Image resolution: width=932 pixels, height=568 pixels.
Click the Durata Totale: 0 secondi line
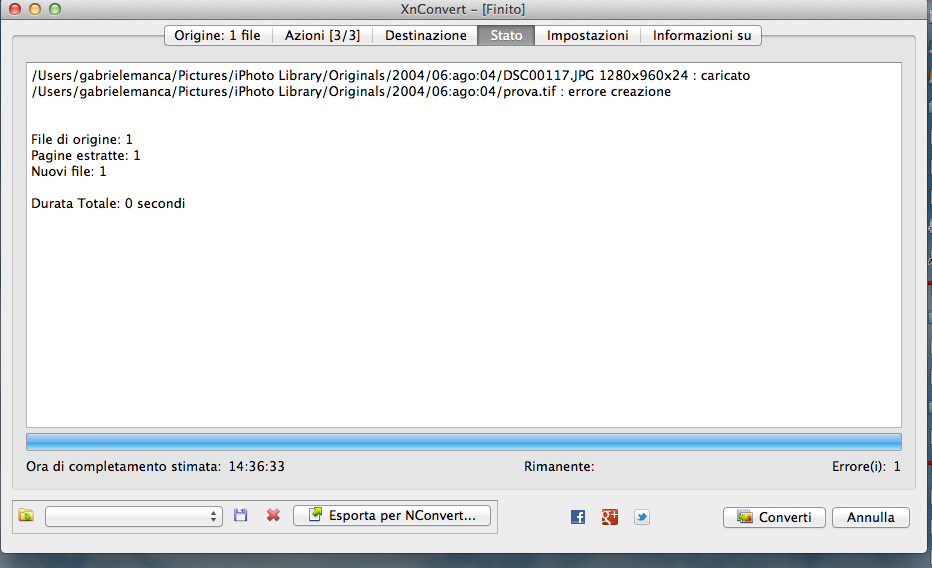(108, 204)
